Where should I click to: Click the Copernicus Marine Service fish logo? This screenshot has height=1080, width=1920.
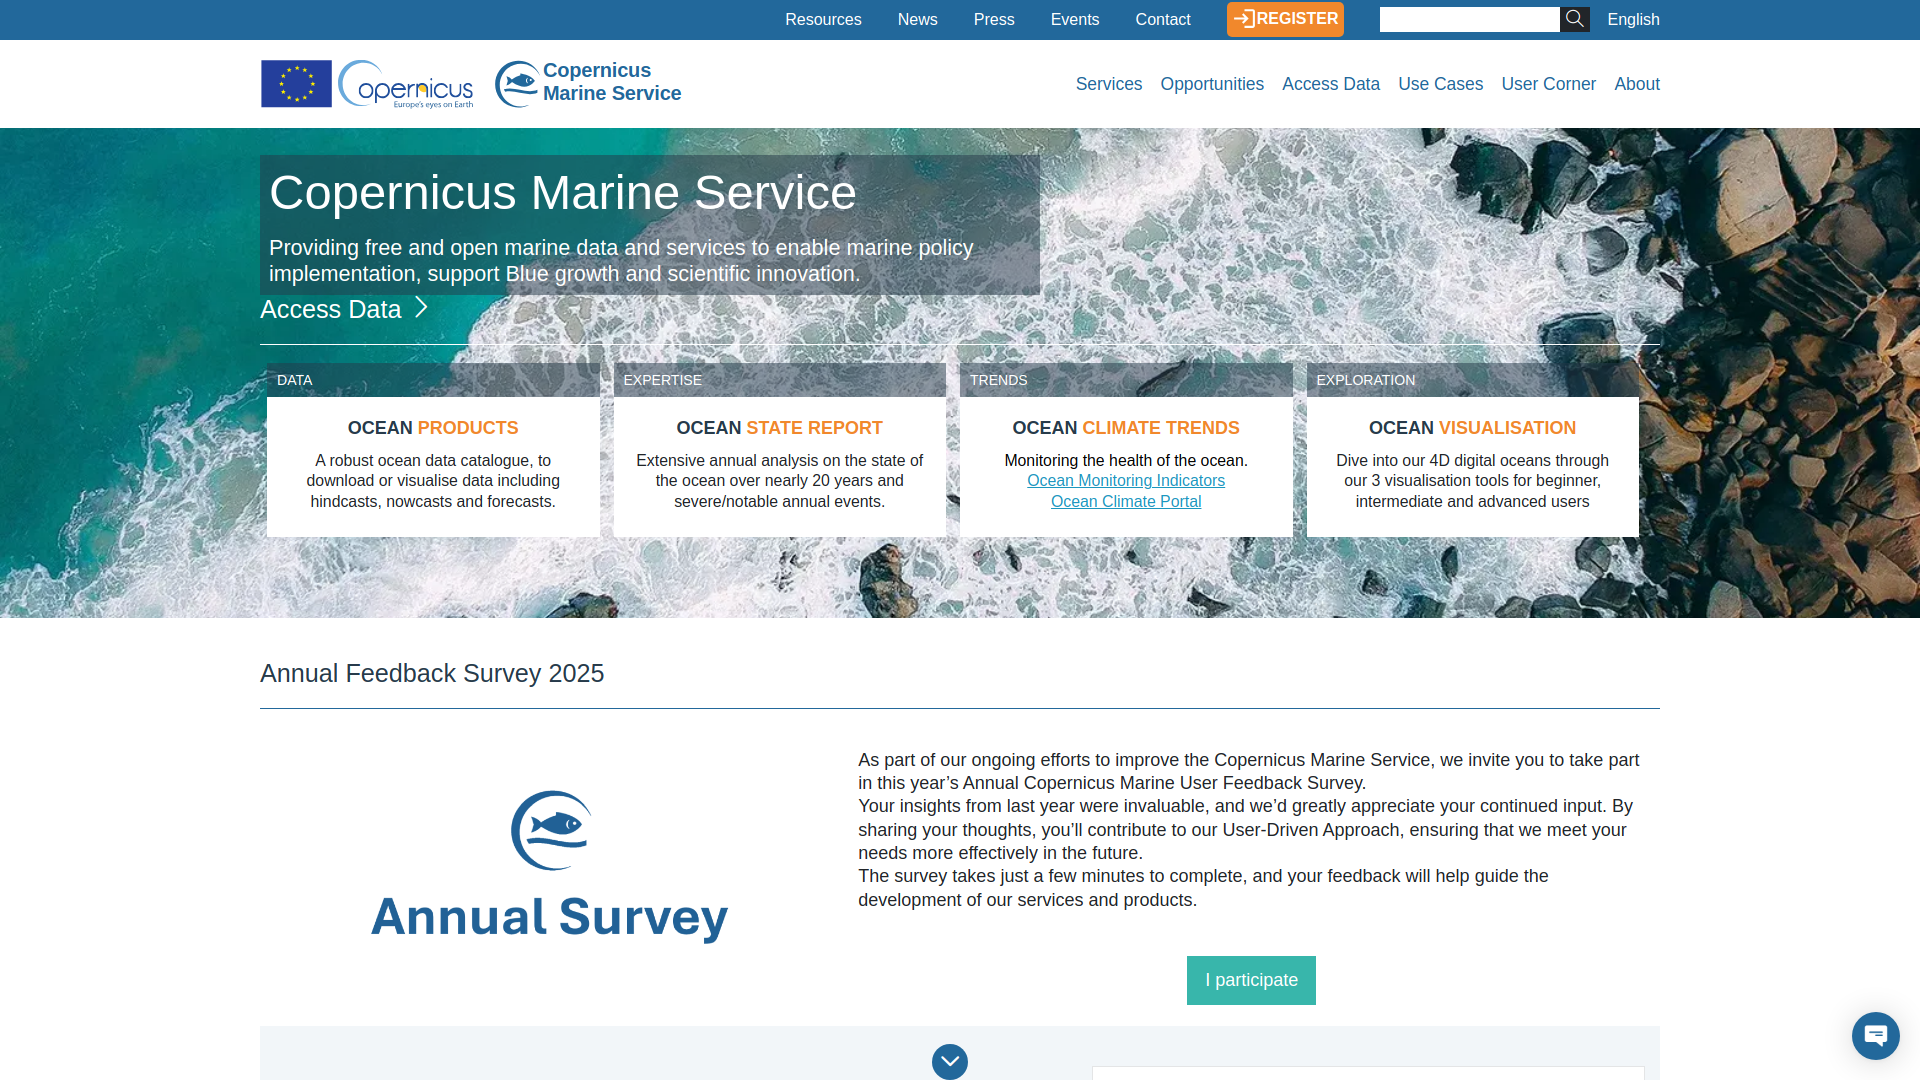(x=588, y=83)
